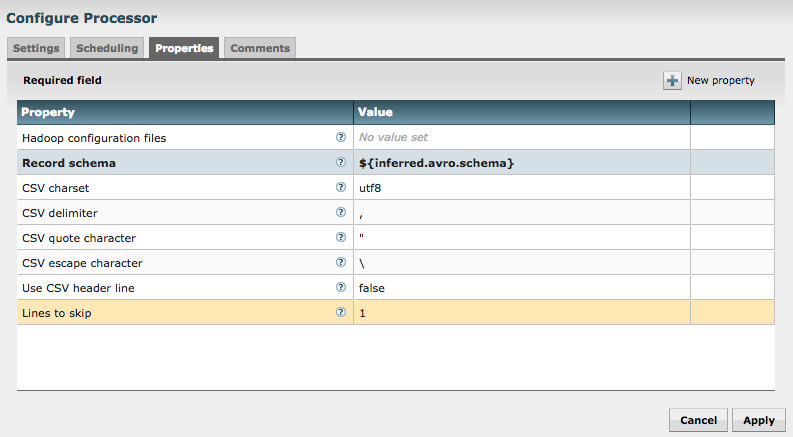
Task: Click help icon for CSV charset
Action: tap(341, 188)
